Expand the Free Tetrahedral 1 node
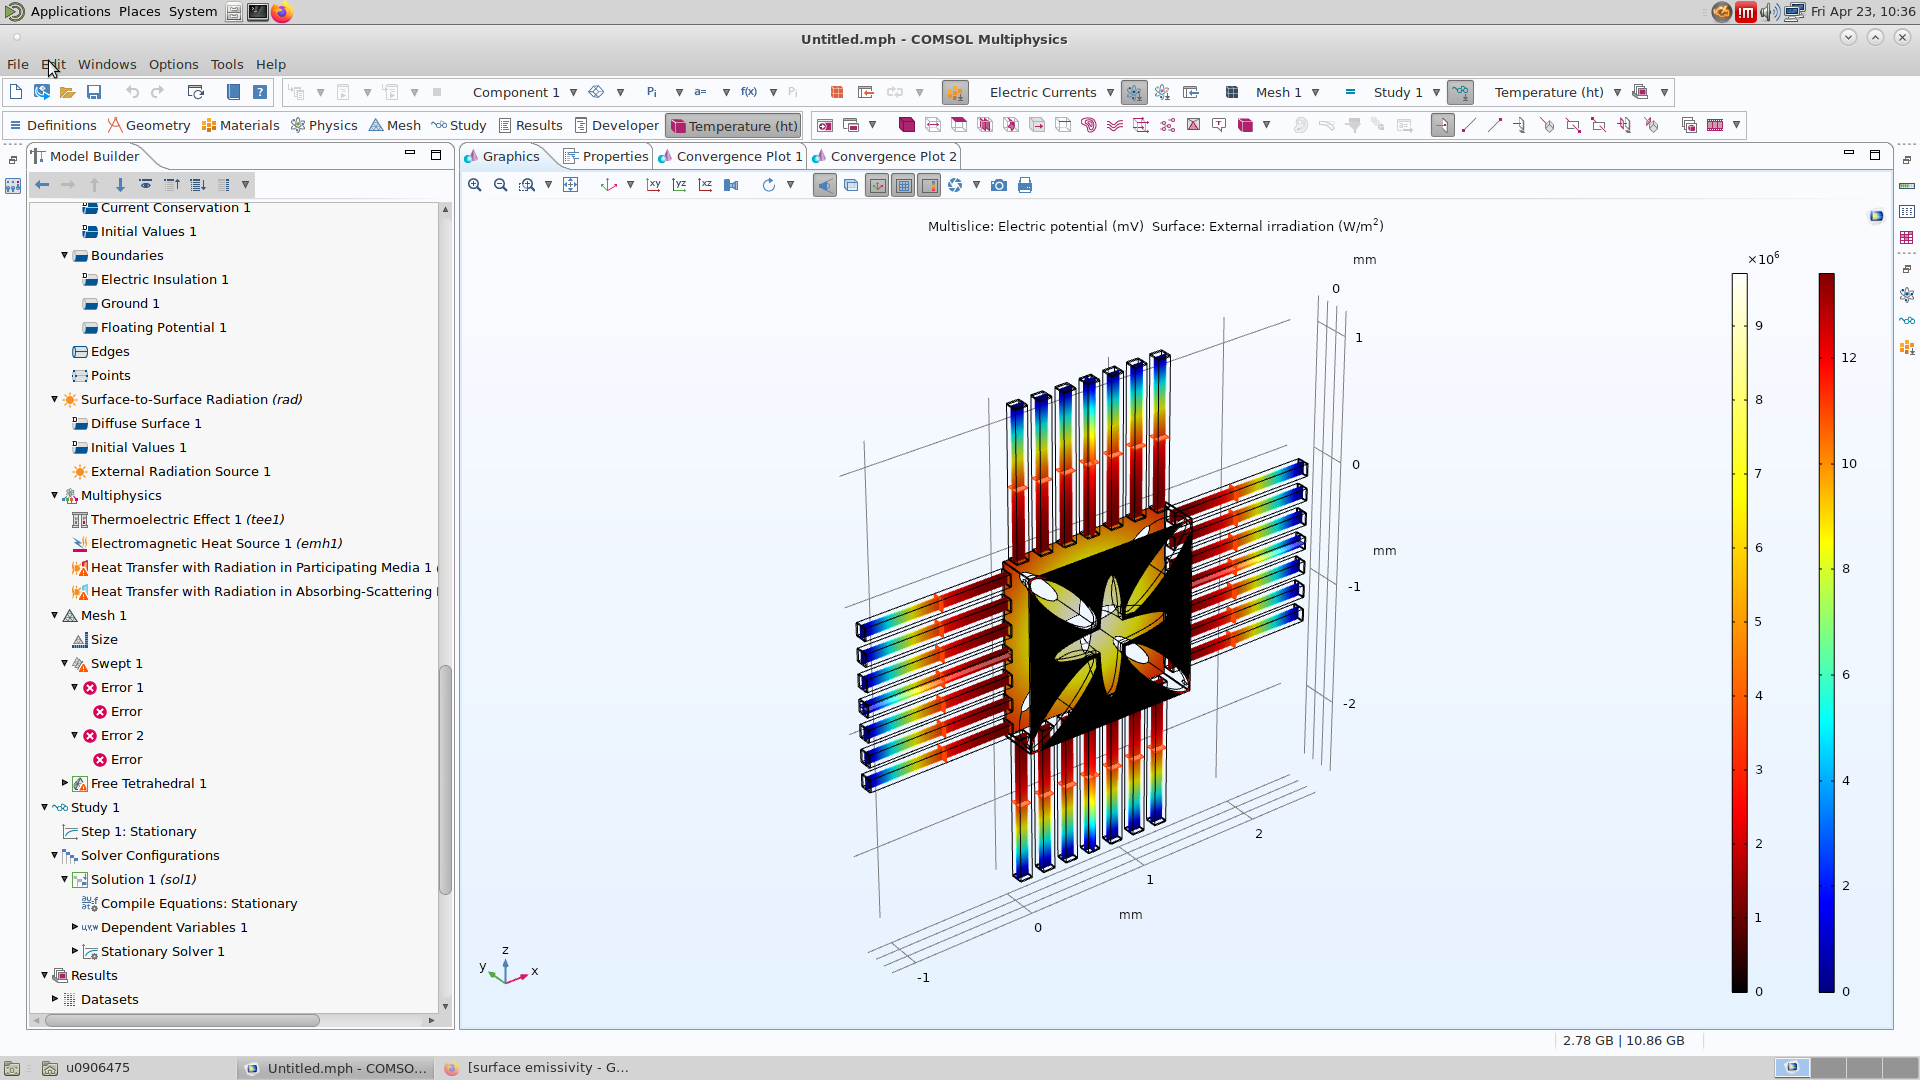This screenshot has height=1080, width=1920. (x=64, y=783)
